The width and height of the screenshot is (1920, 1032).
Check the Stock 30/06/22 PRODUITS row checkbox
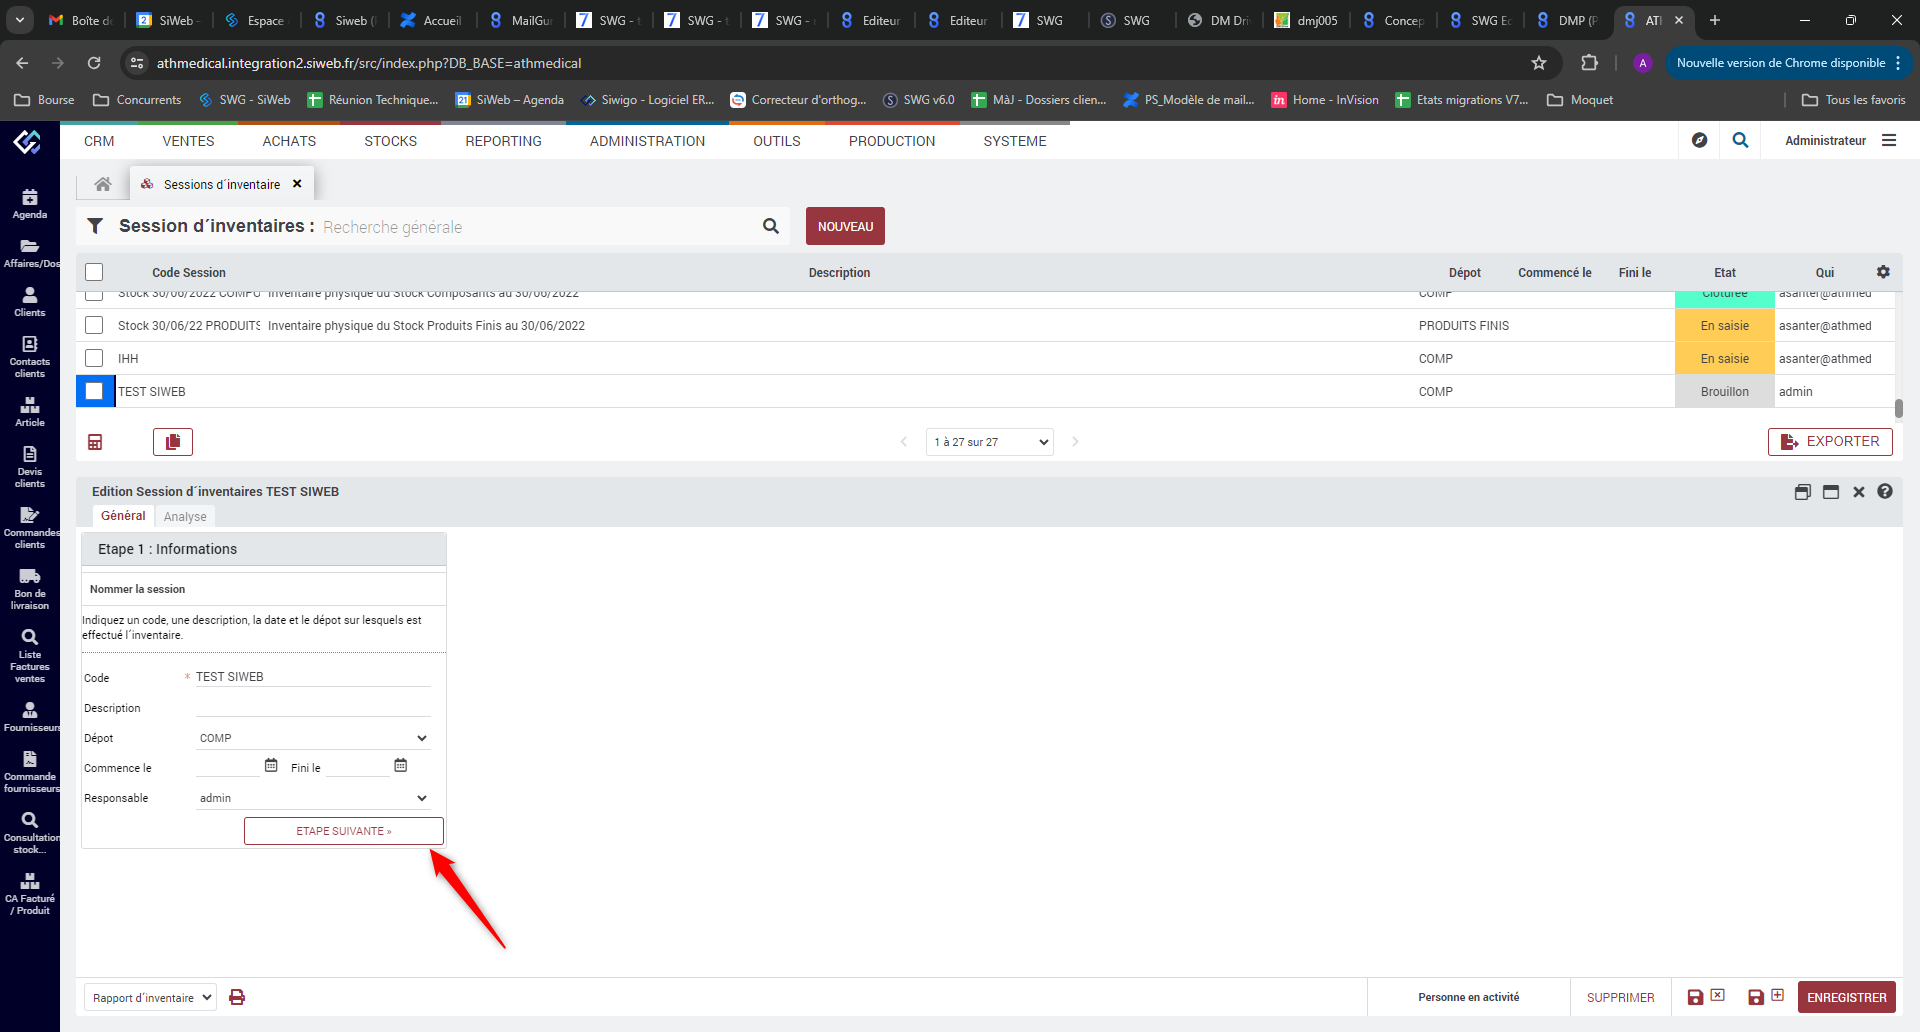pyautogui.click(x=94, y=325)
